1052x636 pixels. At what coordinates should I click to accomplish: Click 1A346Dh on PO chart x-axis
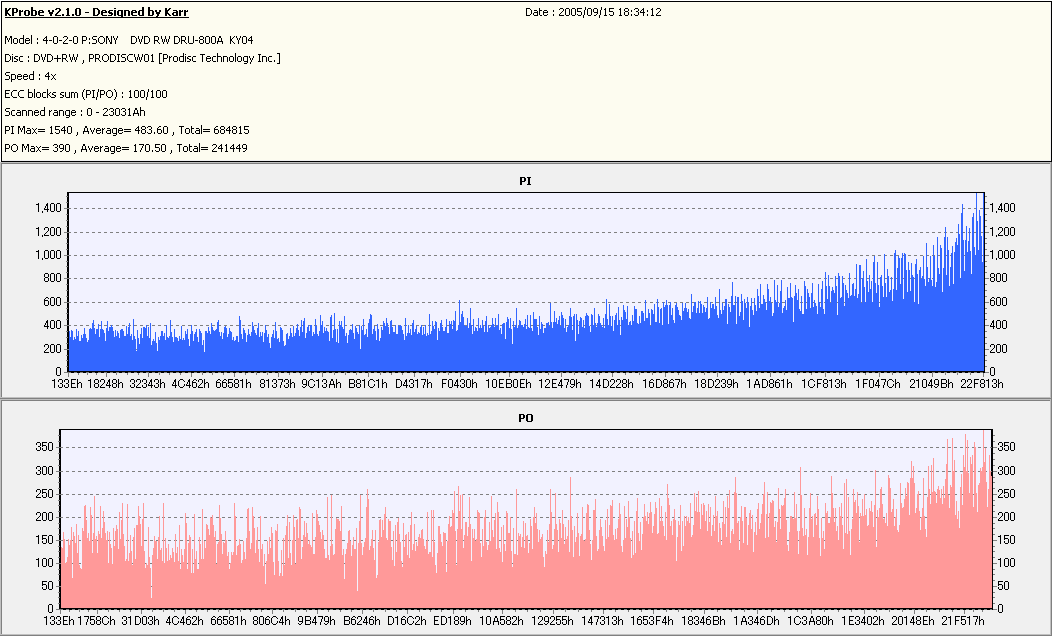756,621
